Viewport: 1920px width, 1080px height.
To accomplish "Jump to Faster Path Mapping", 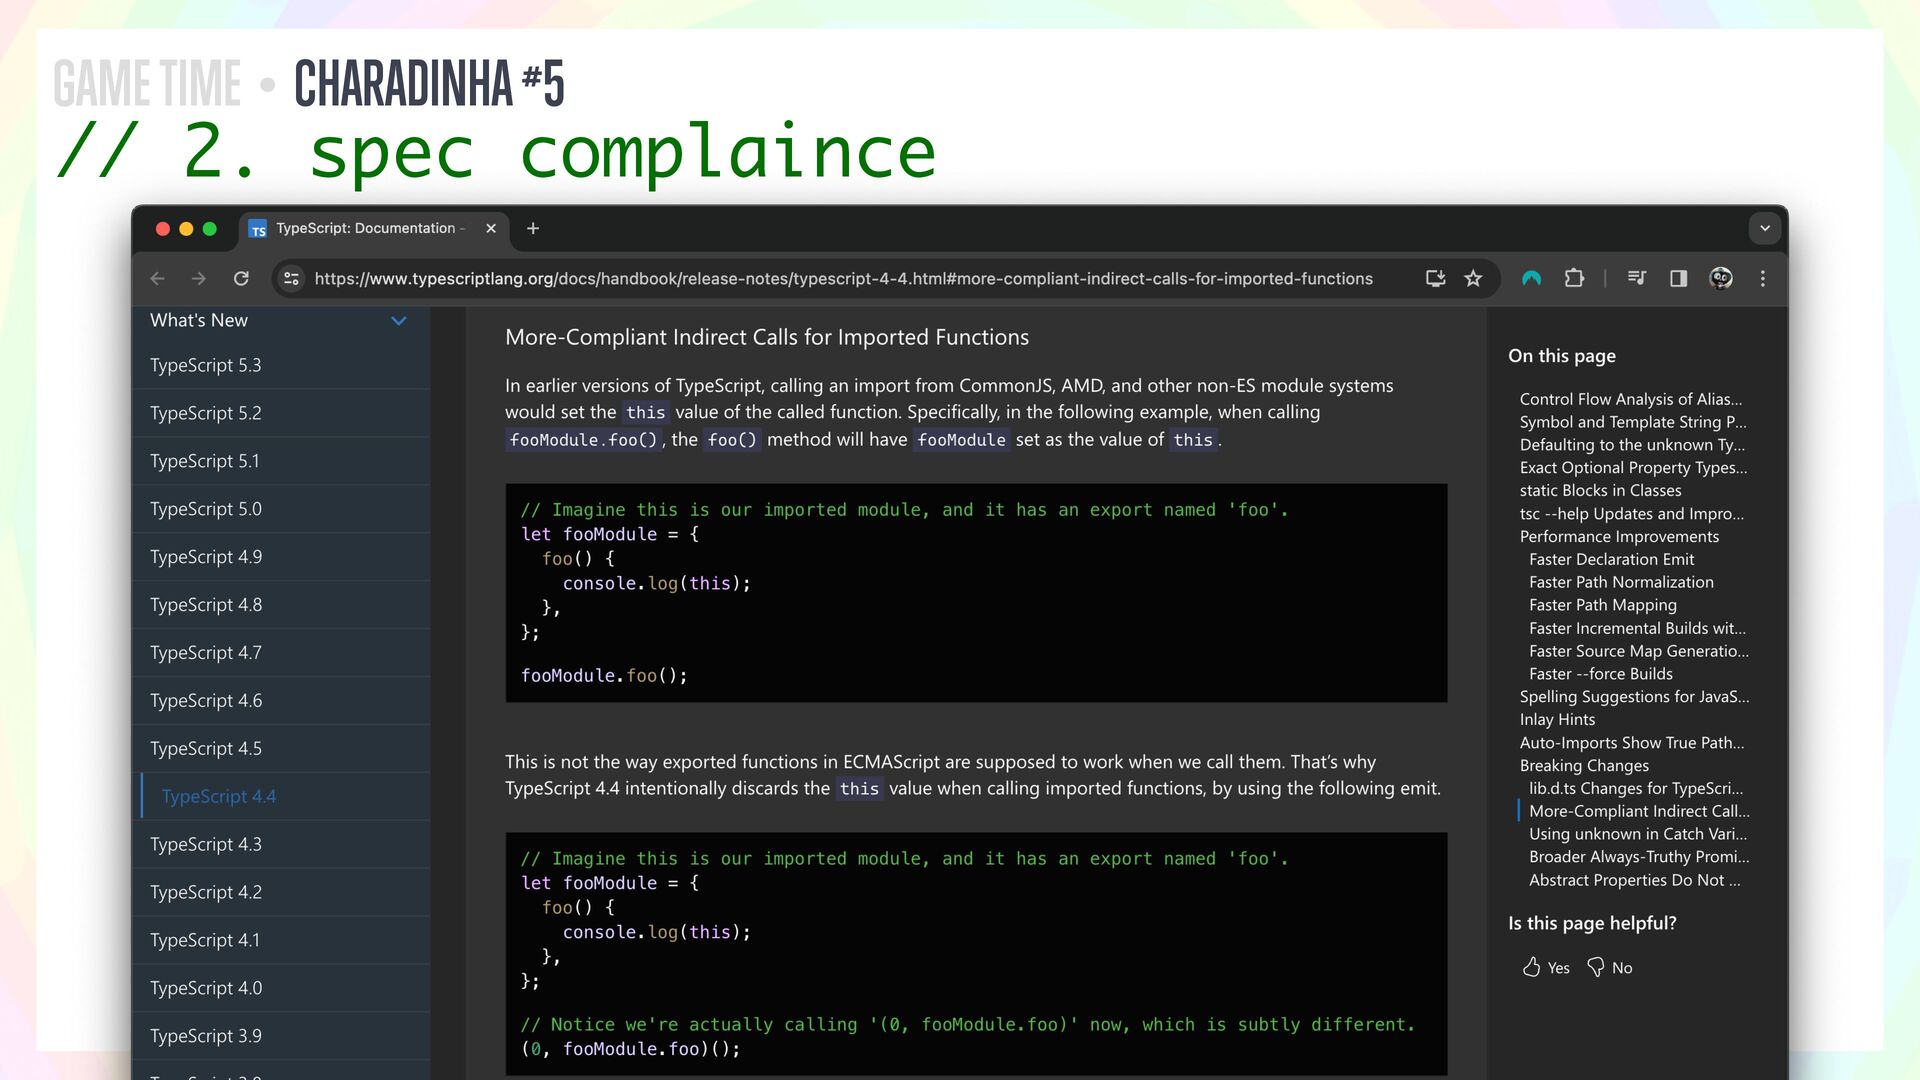I will tap(1602, 606).
